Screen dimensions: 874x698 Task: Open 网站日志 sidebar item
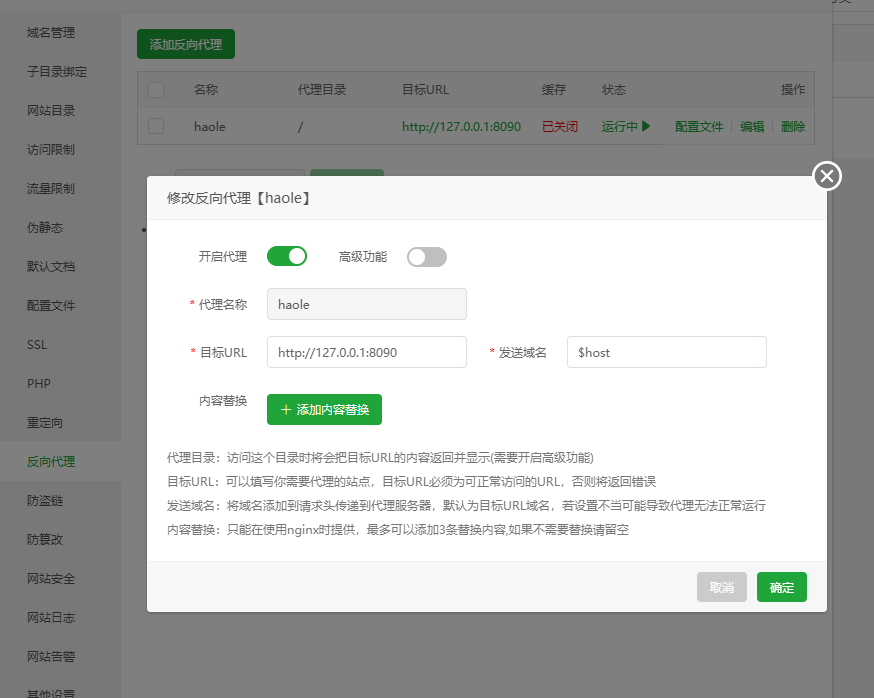[x=51, y=618]
